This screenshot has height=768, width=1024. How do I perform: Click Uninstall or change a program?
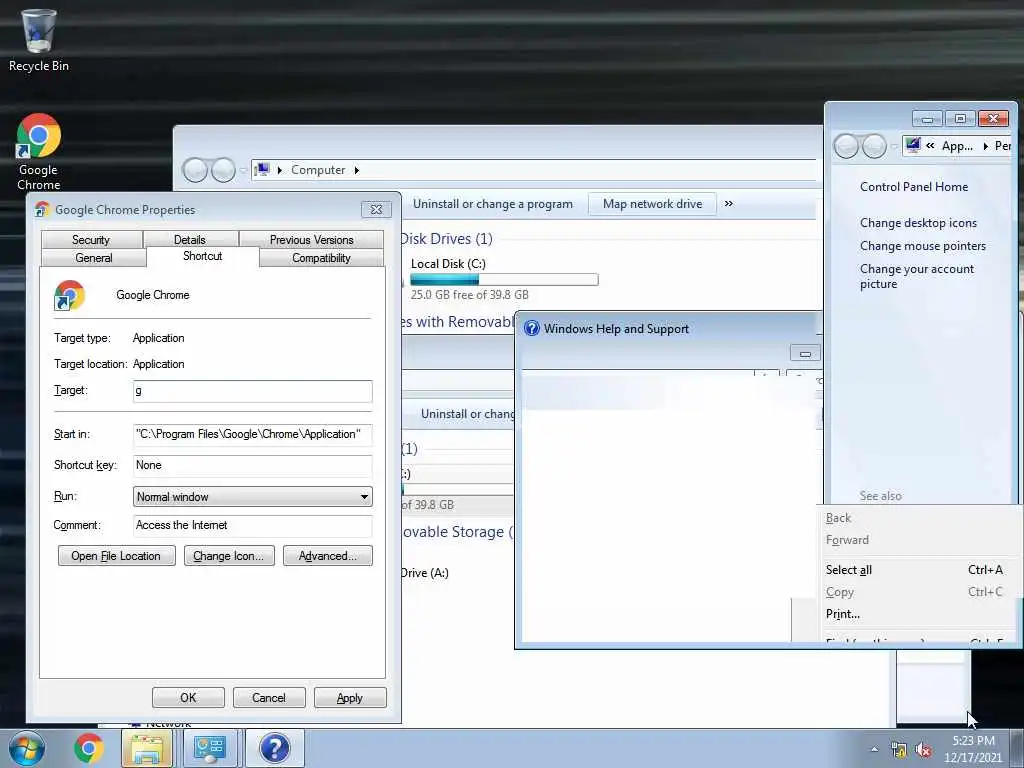[492, 204]
